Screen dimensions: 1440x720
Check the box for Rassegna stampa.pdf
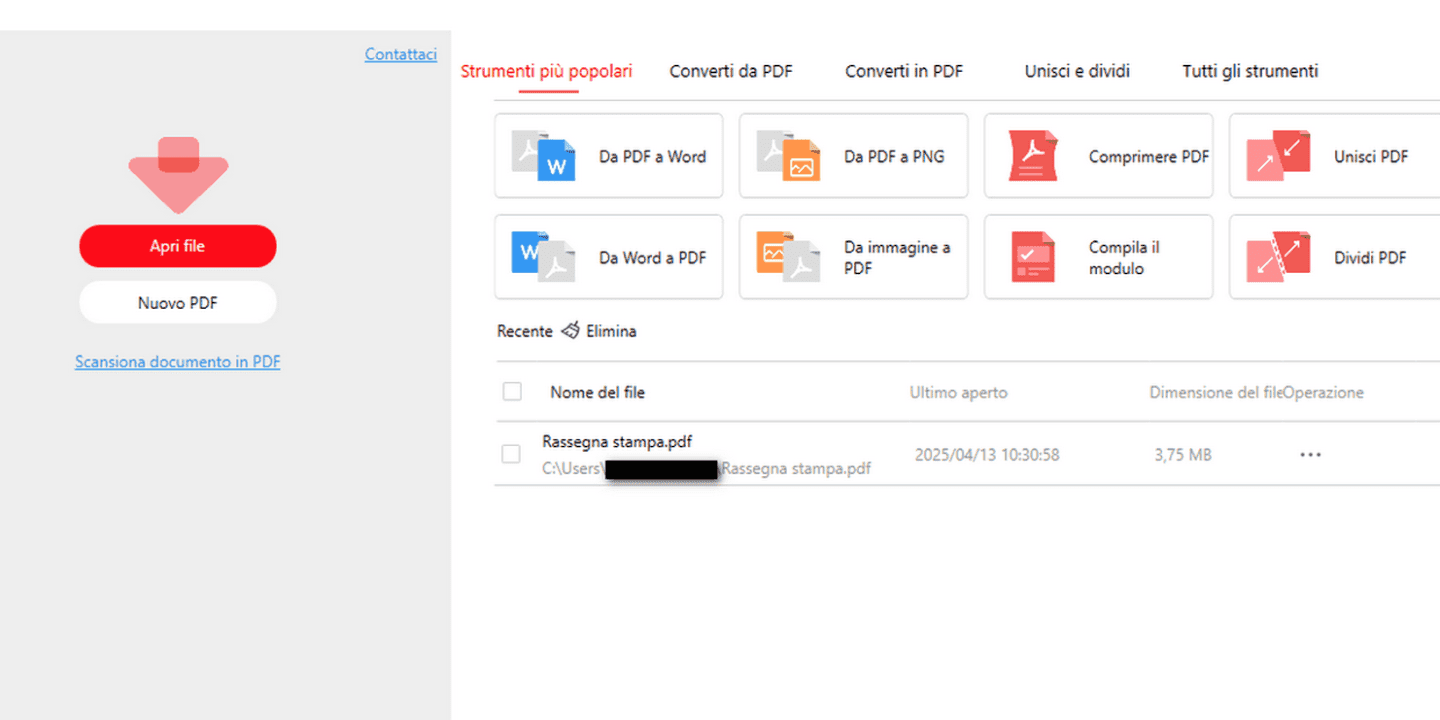point(511,454)
